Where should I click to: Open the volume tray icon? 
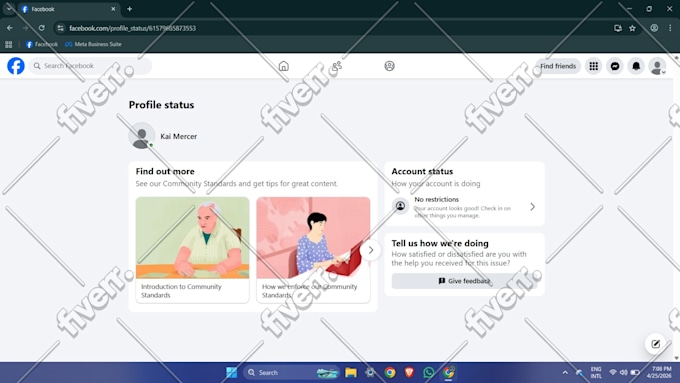click(624, 373)
